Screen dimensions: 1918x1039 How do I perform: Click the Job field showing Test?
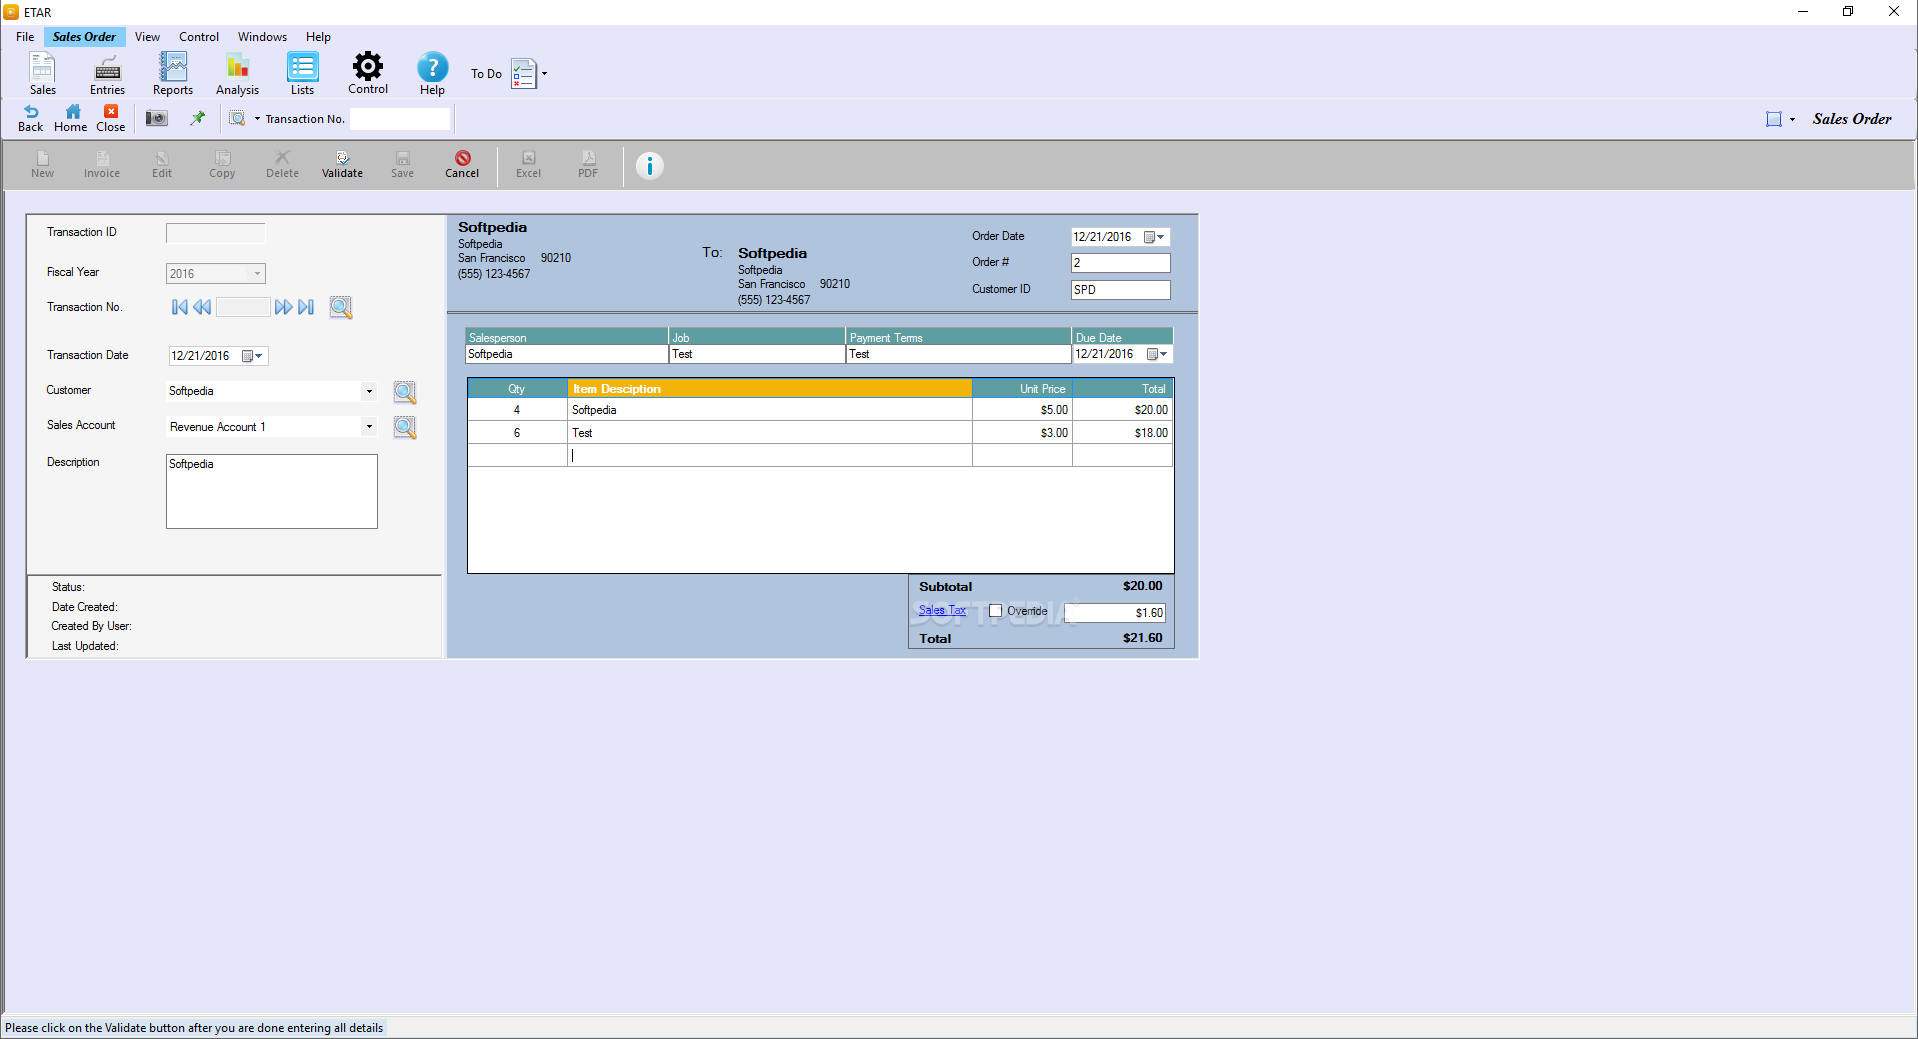[x=757, y=354]
